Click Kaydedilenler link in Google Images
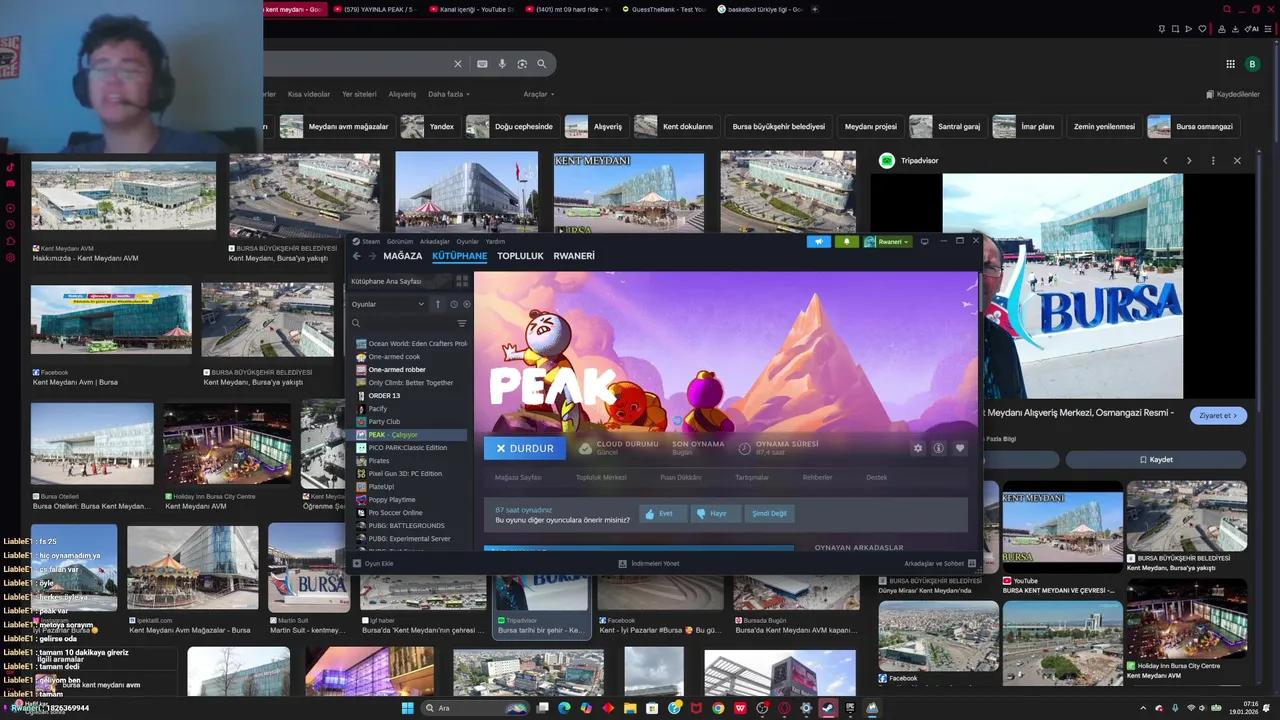Image resolution: width=1280 pixels, height=720 pixels. 1233,94
